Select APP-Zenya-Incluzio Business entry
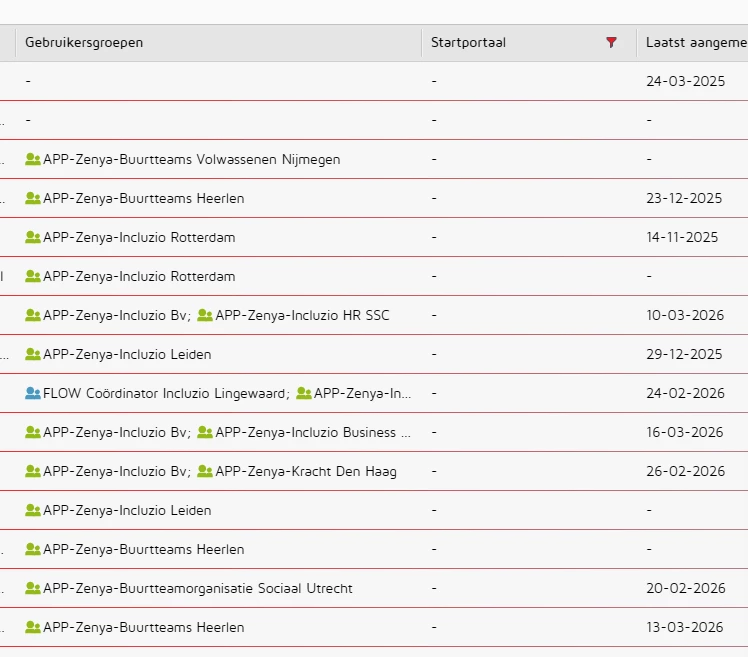Image resolution: width=748 pixels, height=657 pixels. (313, 432)
